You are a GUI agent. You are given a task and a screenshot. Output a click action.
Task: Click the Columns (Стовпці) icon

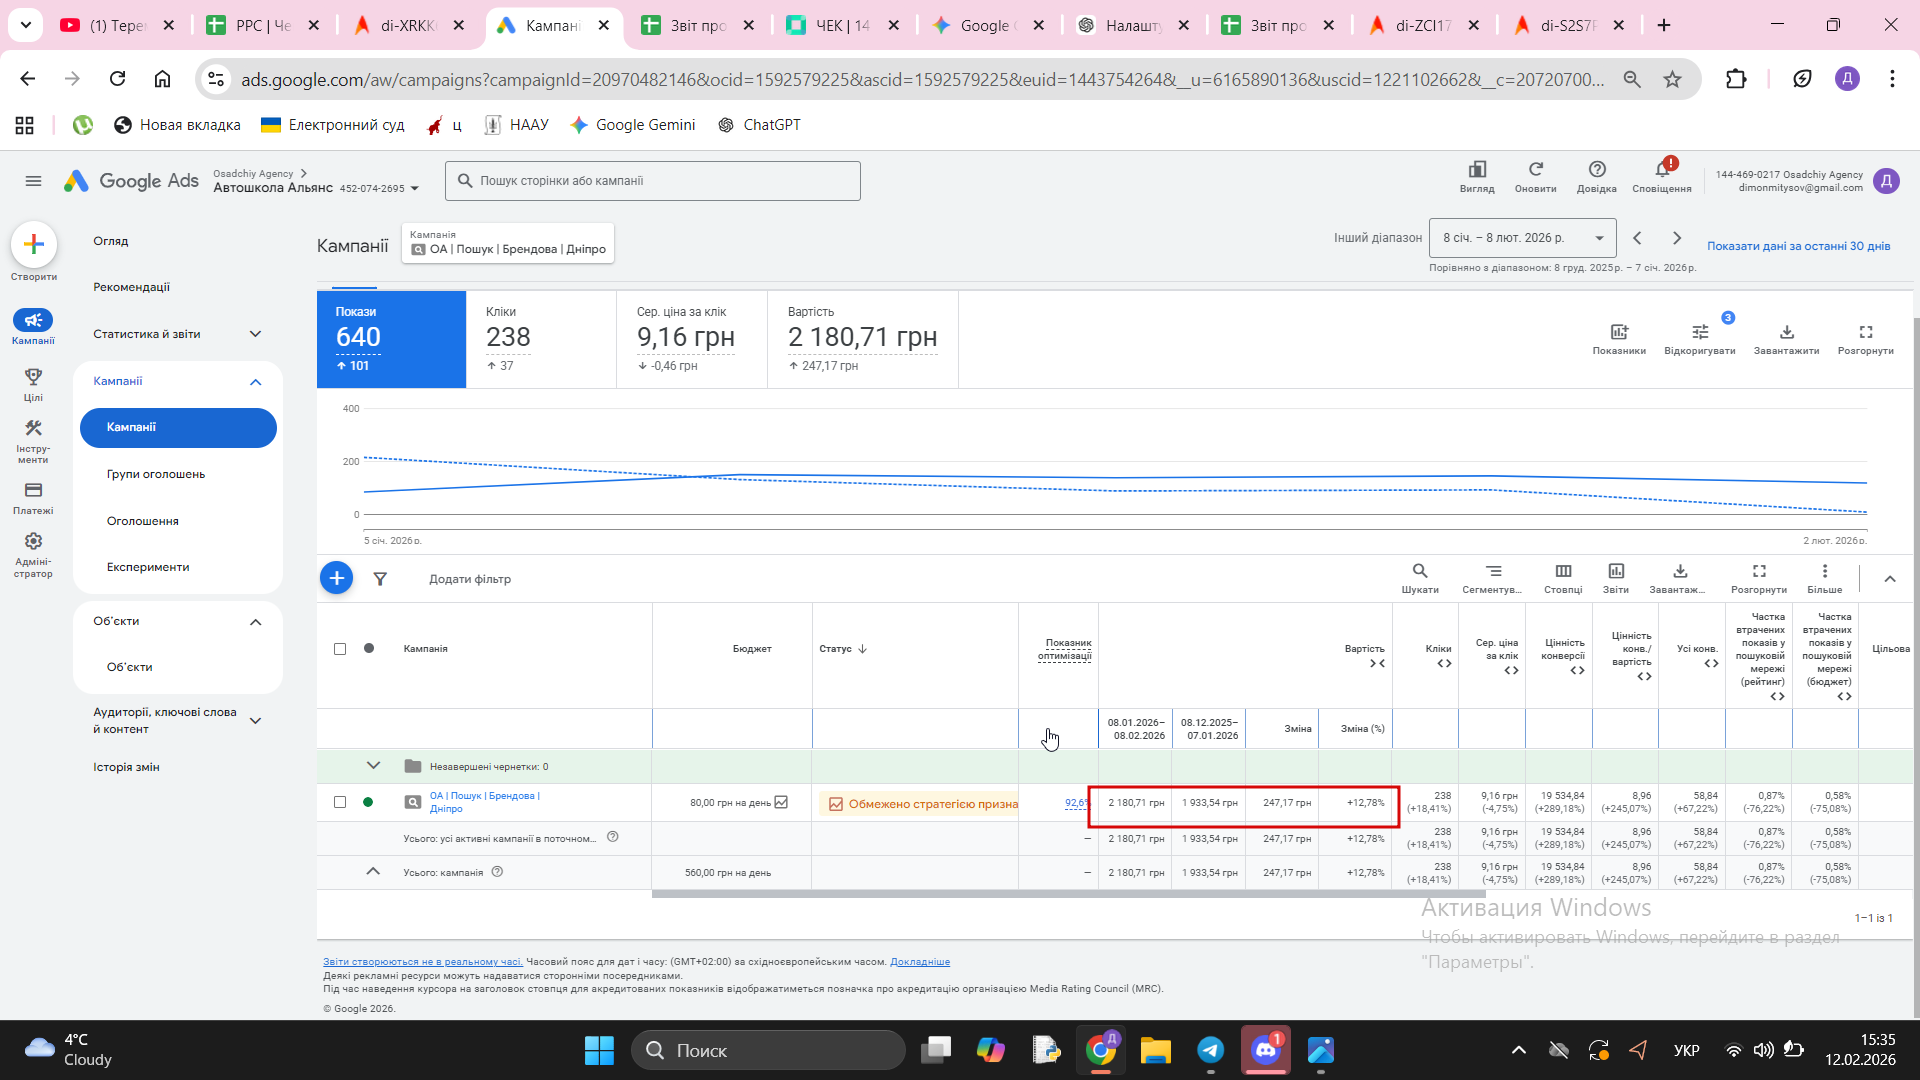[1563, 571]
